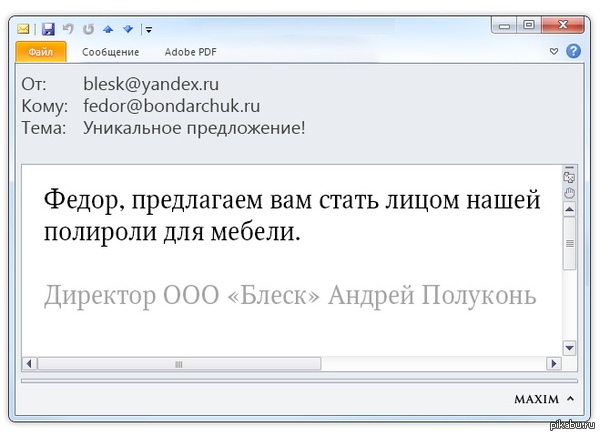
Task: Go to next item with blue down arrow
Action: point(127,29)
